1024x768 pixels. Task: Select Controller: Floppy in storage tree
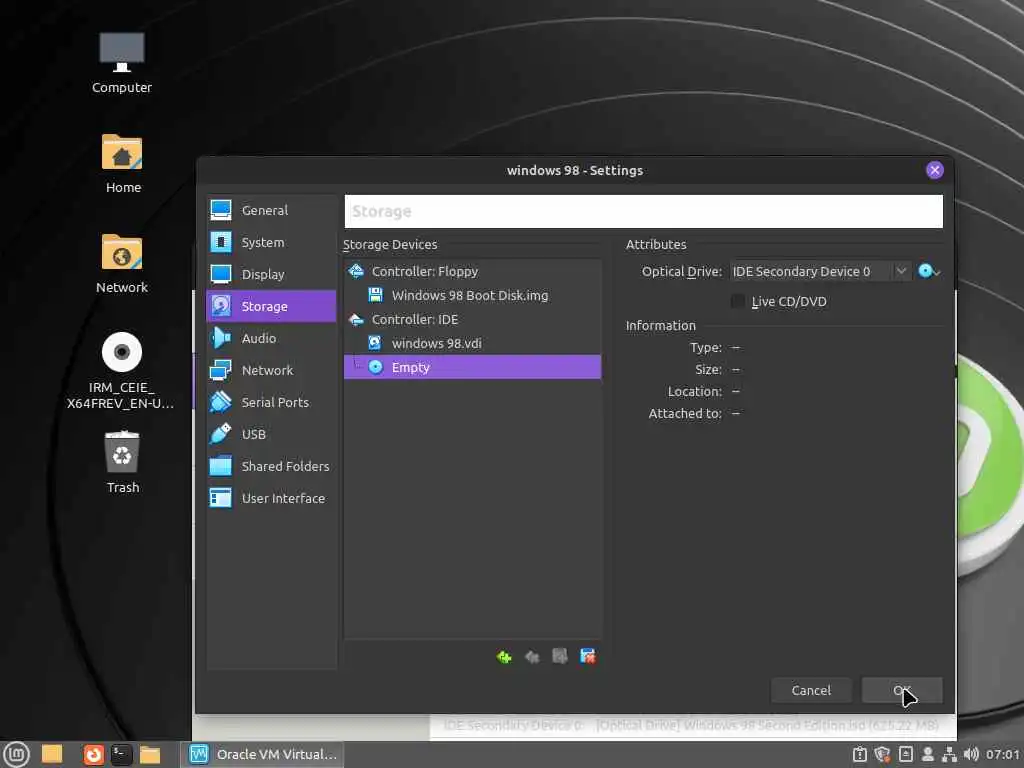[472, 271]
